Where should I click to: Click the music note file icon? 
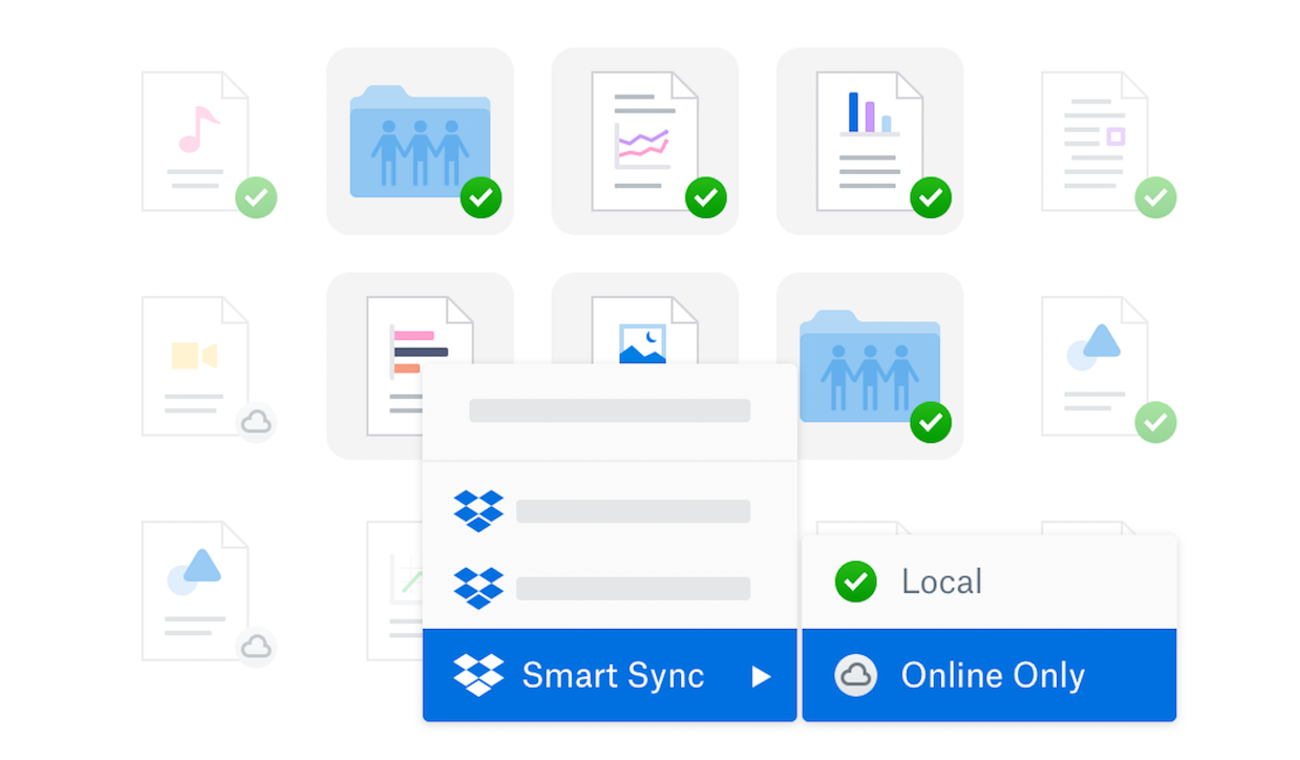pos(195,140)
